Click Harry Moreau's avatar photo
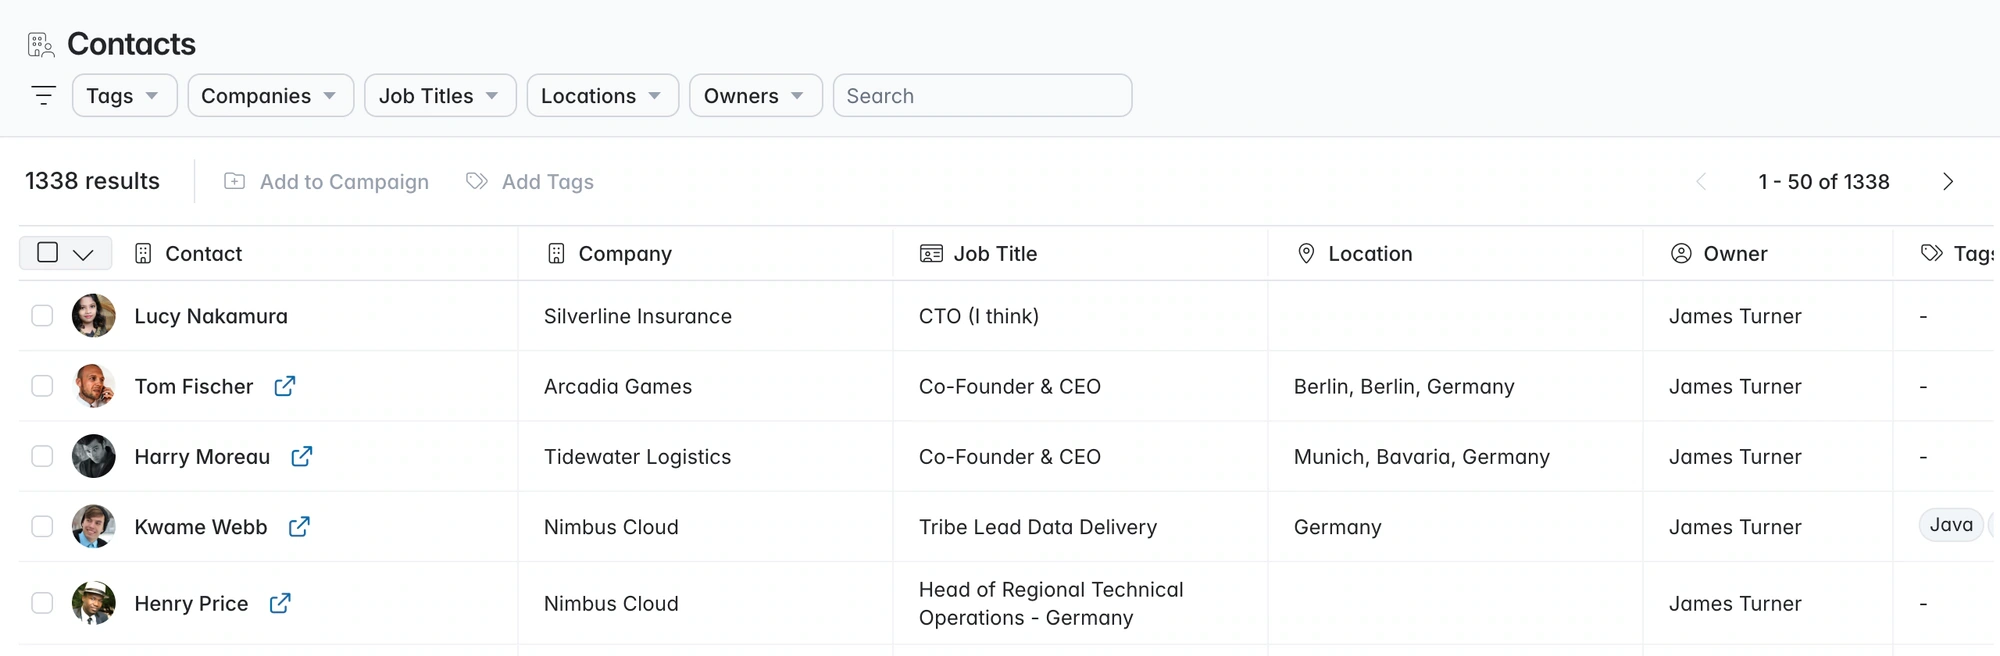The image size is (2000, 656). click(x=94, y=456)
